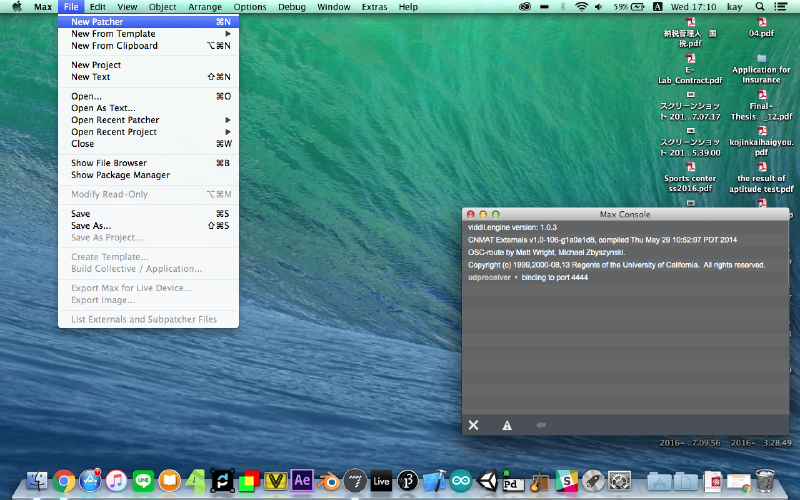Screen dimensions: 800x500
Task: Open the Arrange menu
Action: point(205,7)
